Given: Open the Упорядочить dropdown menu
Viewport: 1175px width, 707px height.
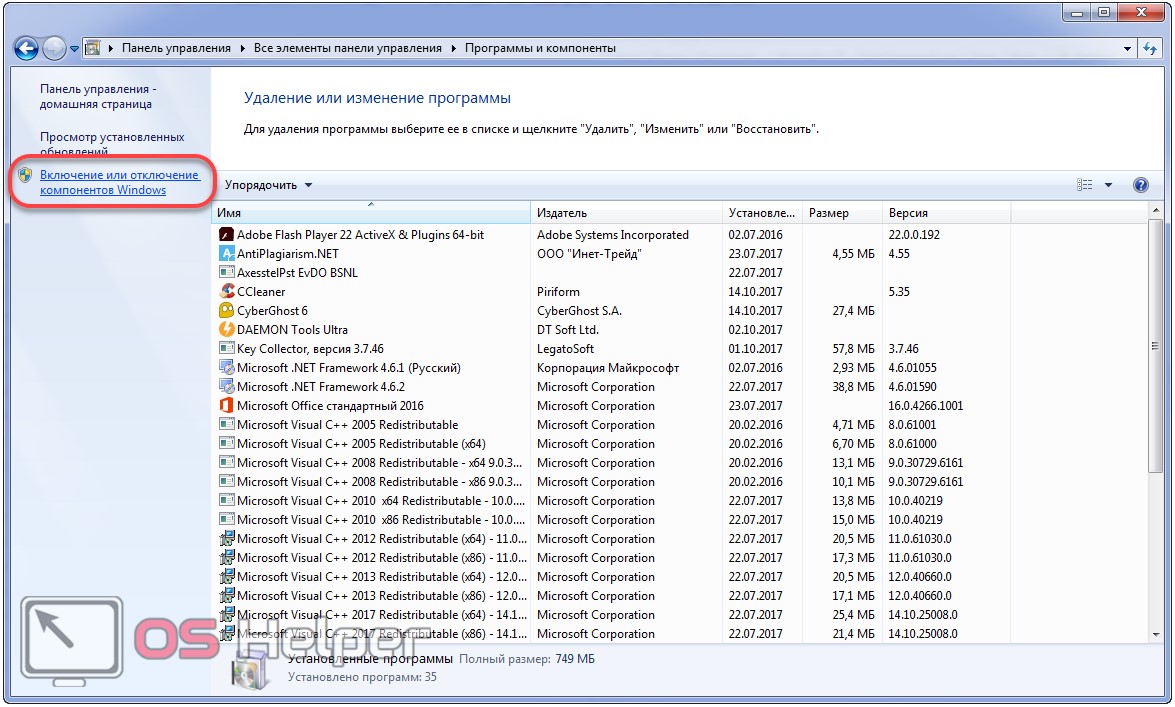Looking at the screenshot, I should [268, 185].
